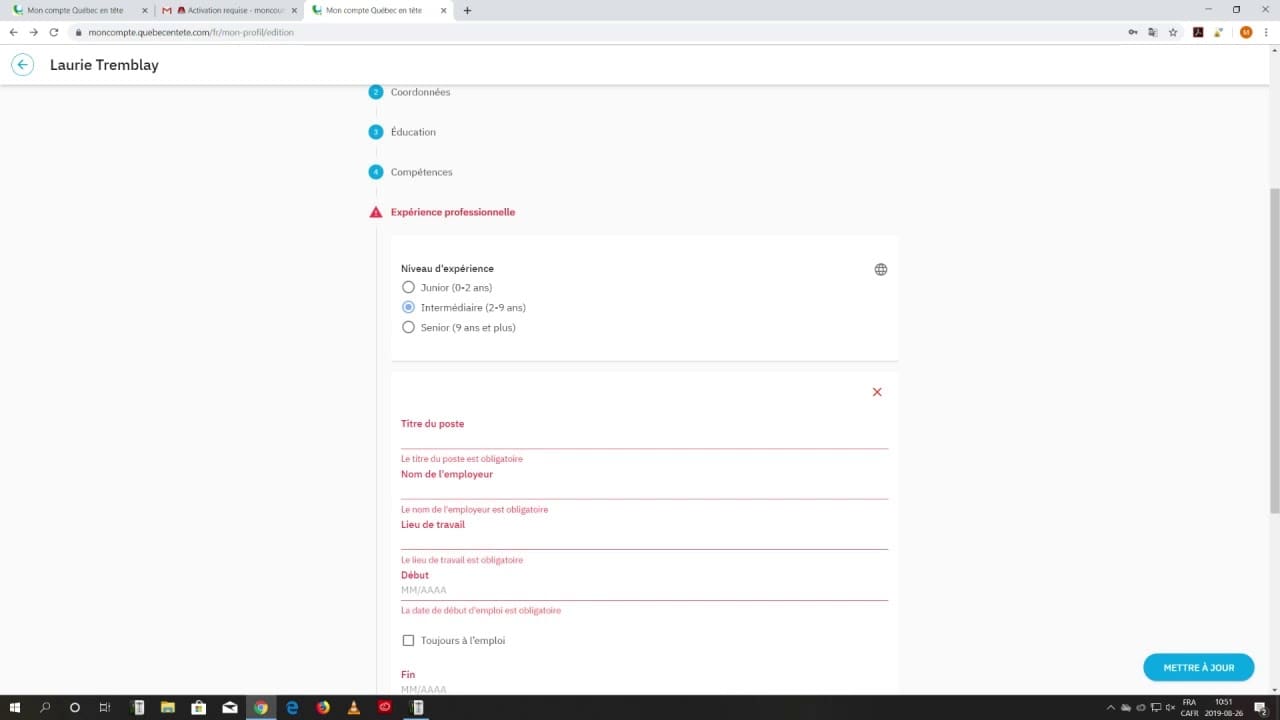The height and width of the screenshot is (720, 1280).
Task: Expand the Éducation step
Action: [413, 132]
